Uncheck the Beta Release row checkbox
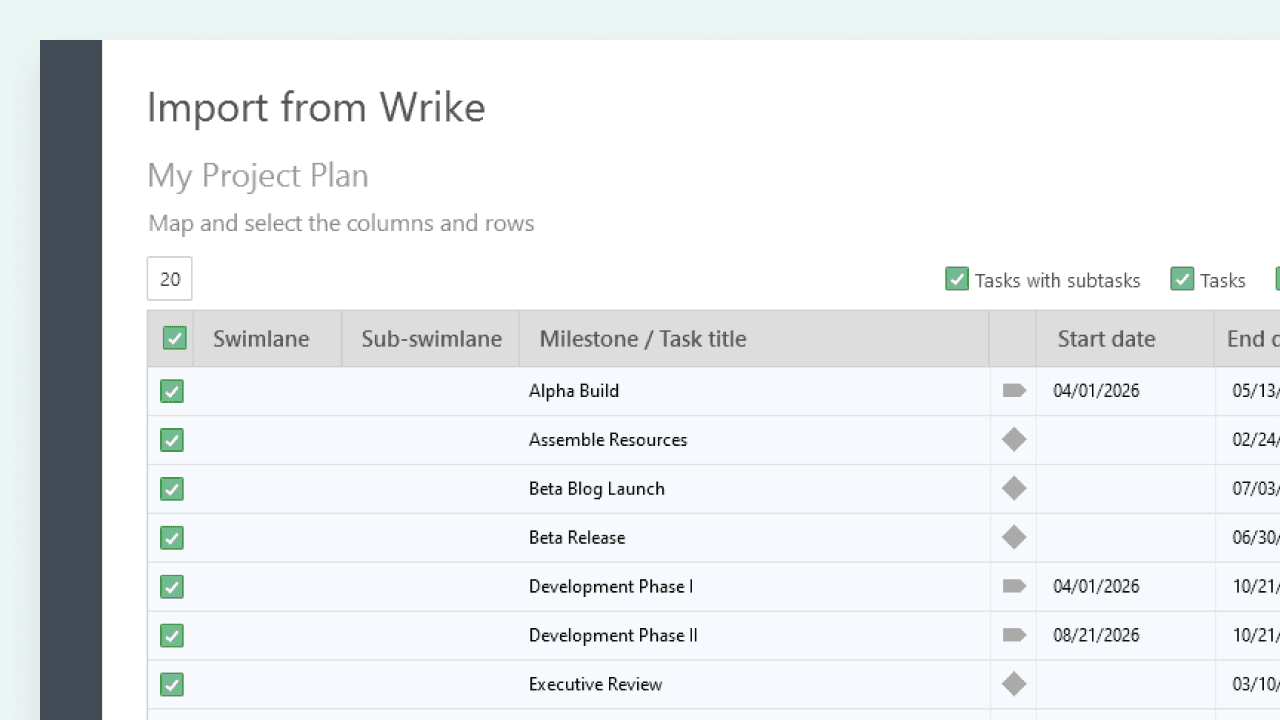Viewport: 1280px width, 720px height. 172,538
